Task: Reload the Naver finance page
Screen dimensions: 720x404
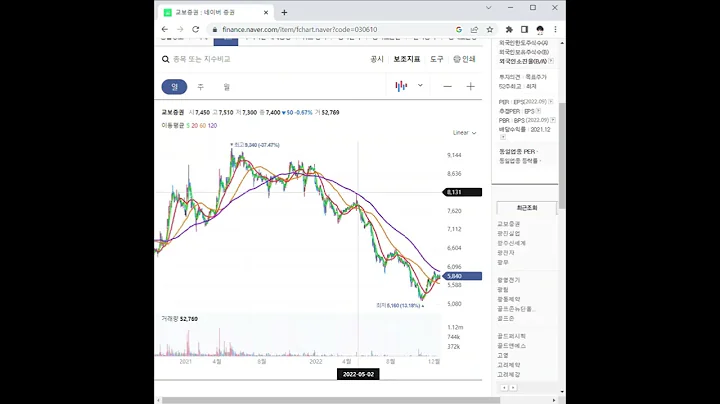Action: coord(196,29)
